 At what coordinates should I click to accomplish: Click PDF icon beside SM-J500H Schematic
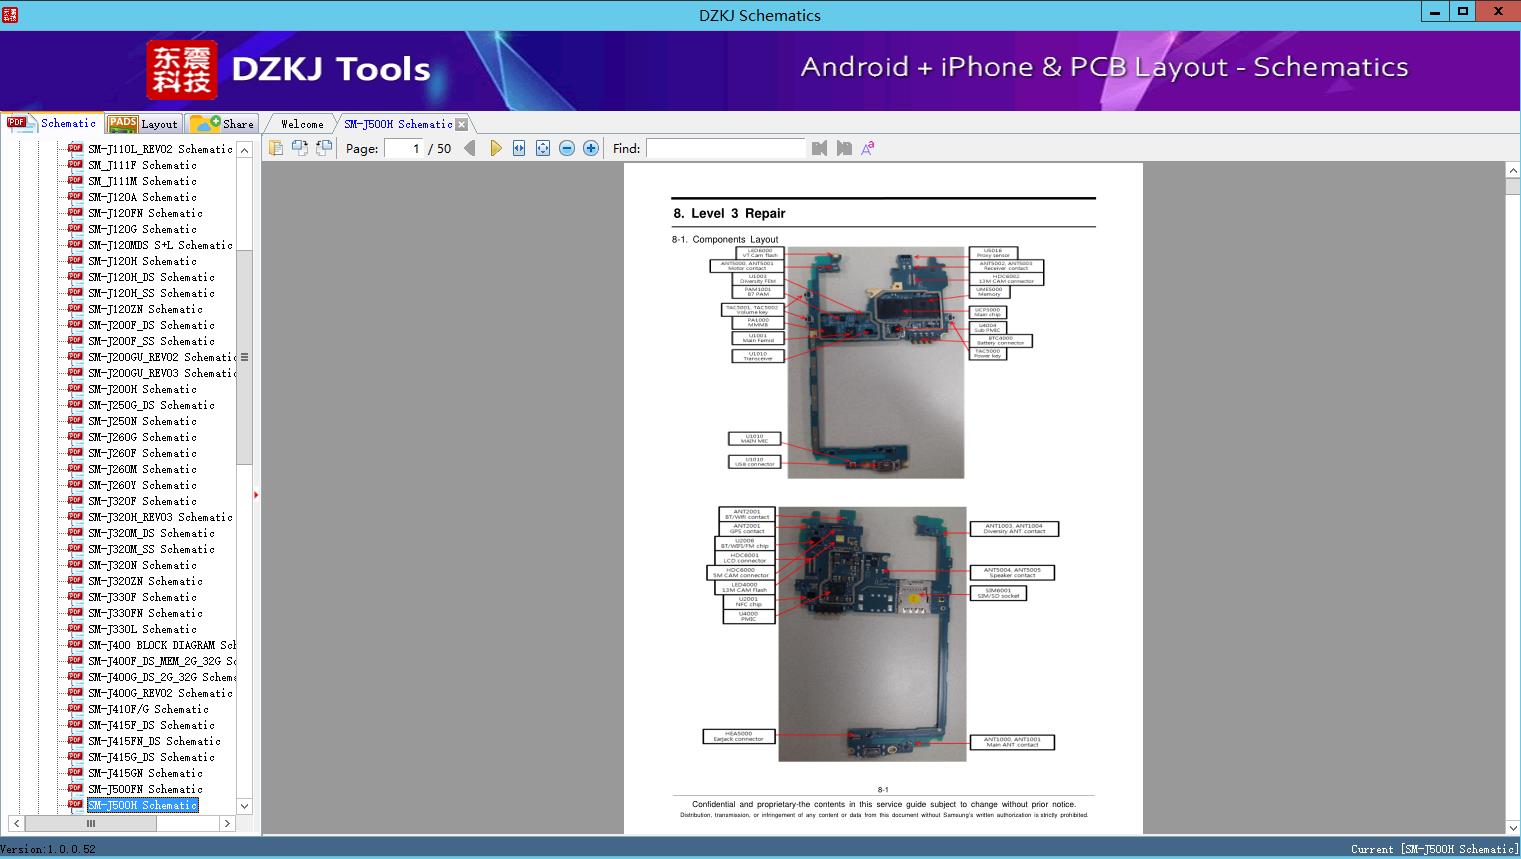click(x=75, y=805)
